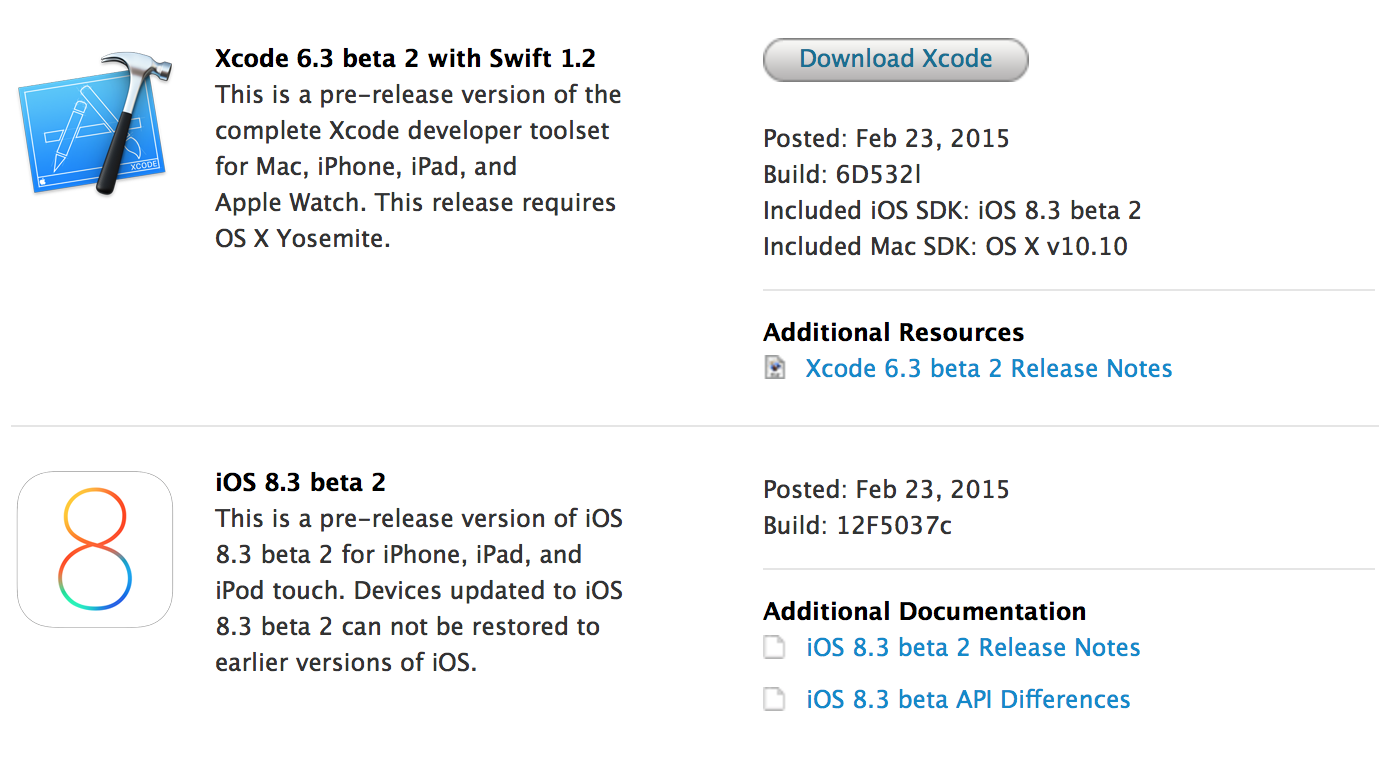Open iOS 8.3 beta API Differences link

(x=968, y=699)
